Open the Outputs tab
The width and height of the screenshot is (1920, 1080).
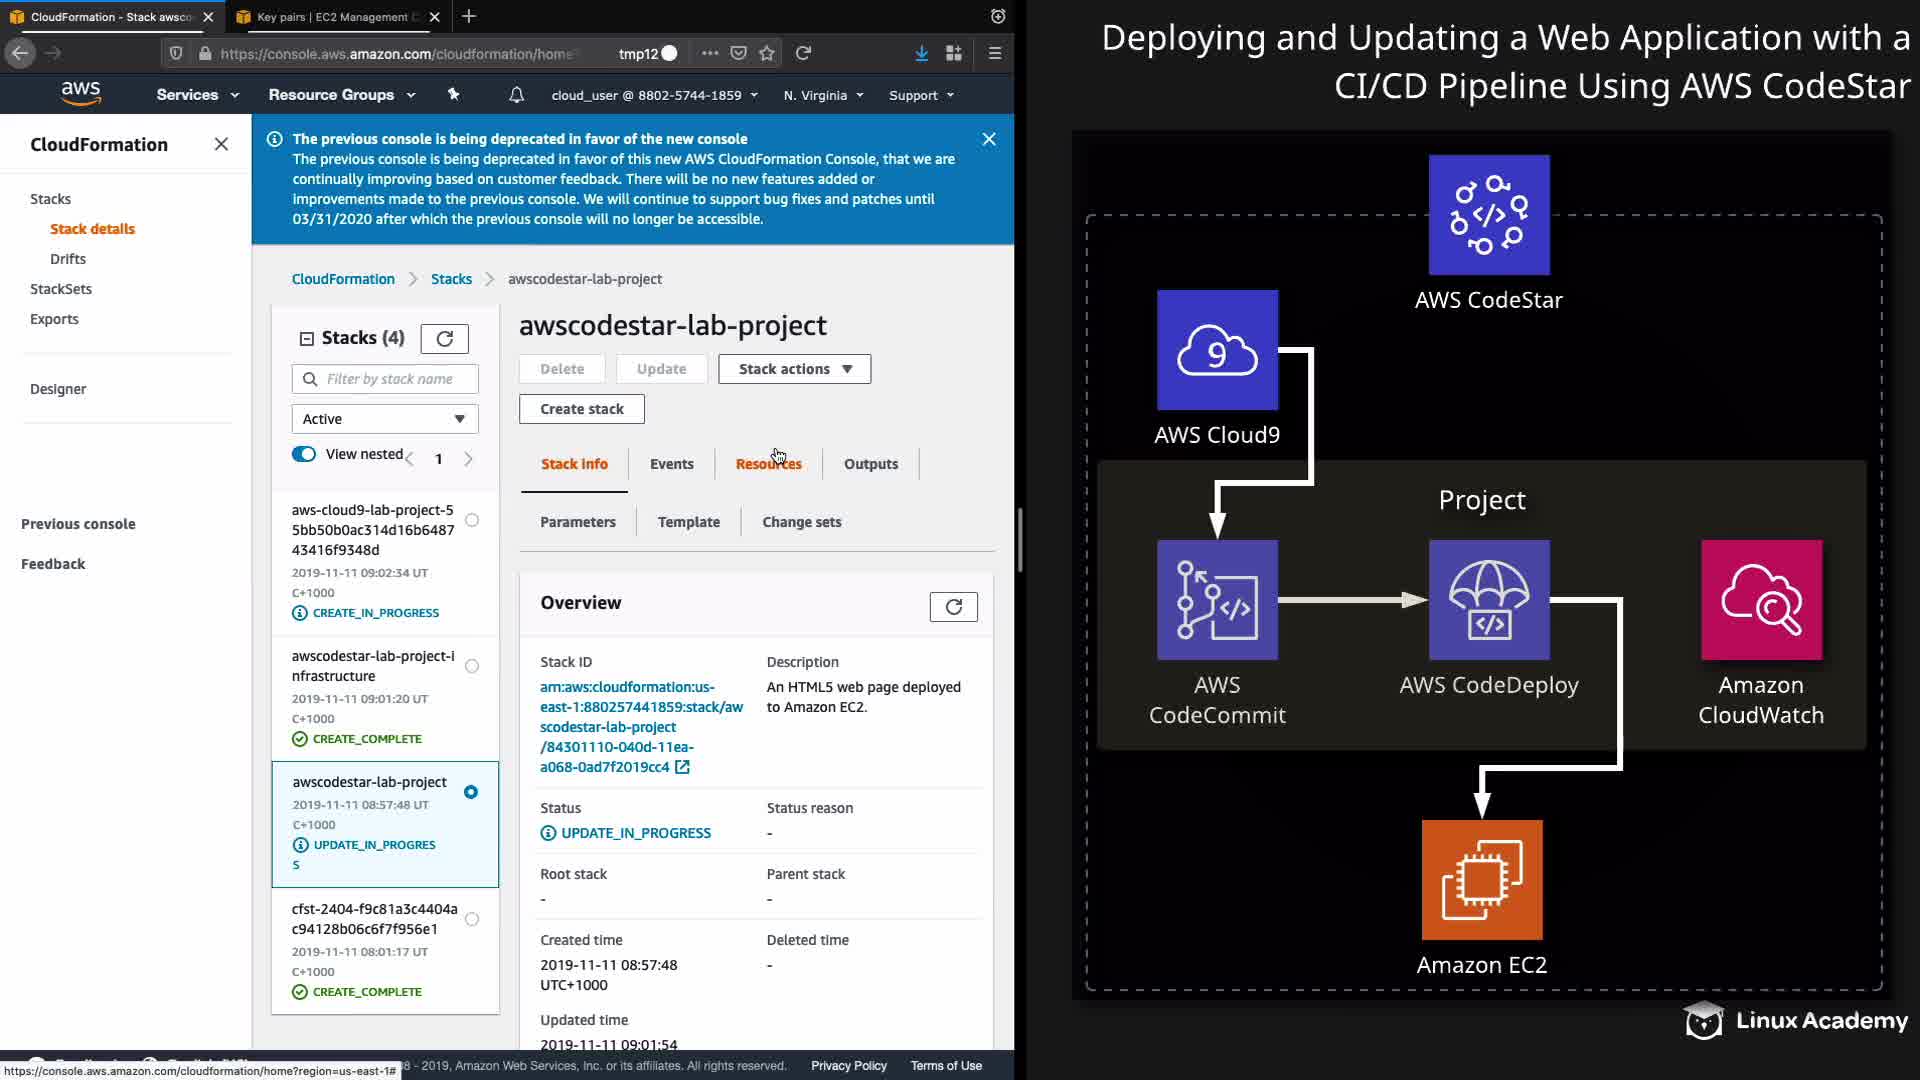(870, 464)
